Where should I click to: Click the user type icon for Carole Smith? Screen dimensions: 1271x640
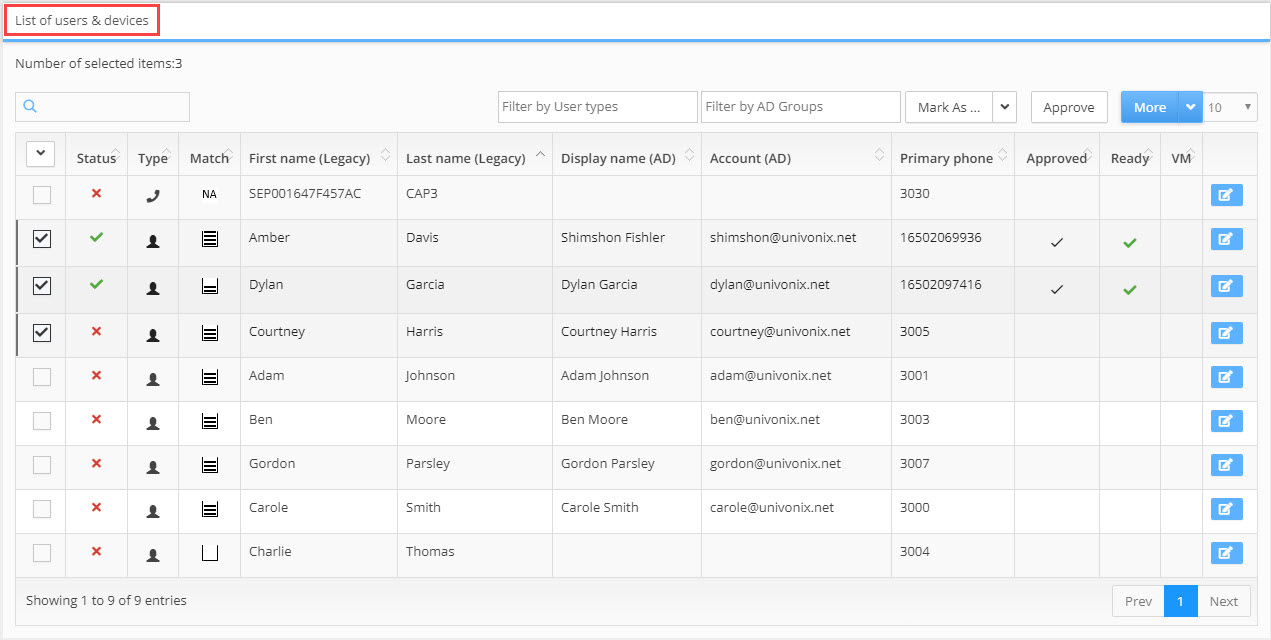tap(152, 509)
